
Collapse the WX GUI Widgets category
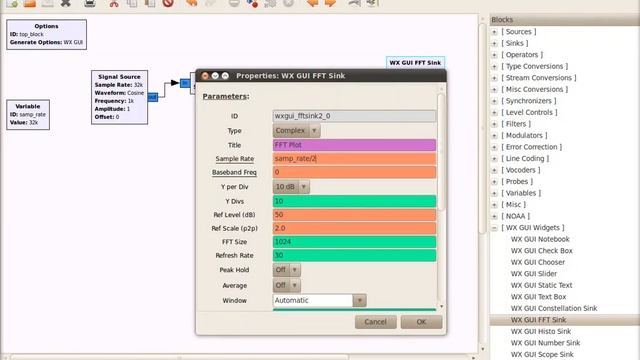[494, 228]
